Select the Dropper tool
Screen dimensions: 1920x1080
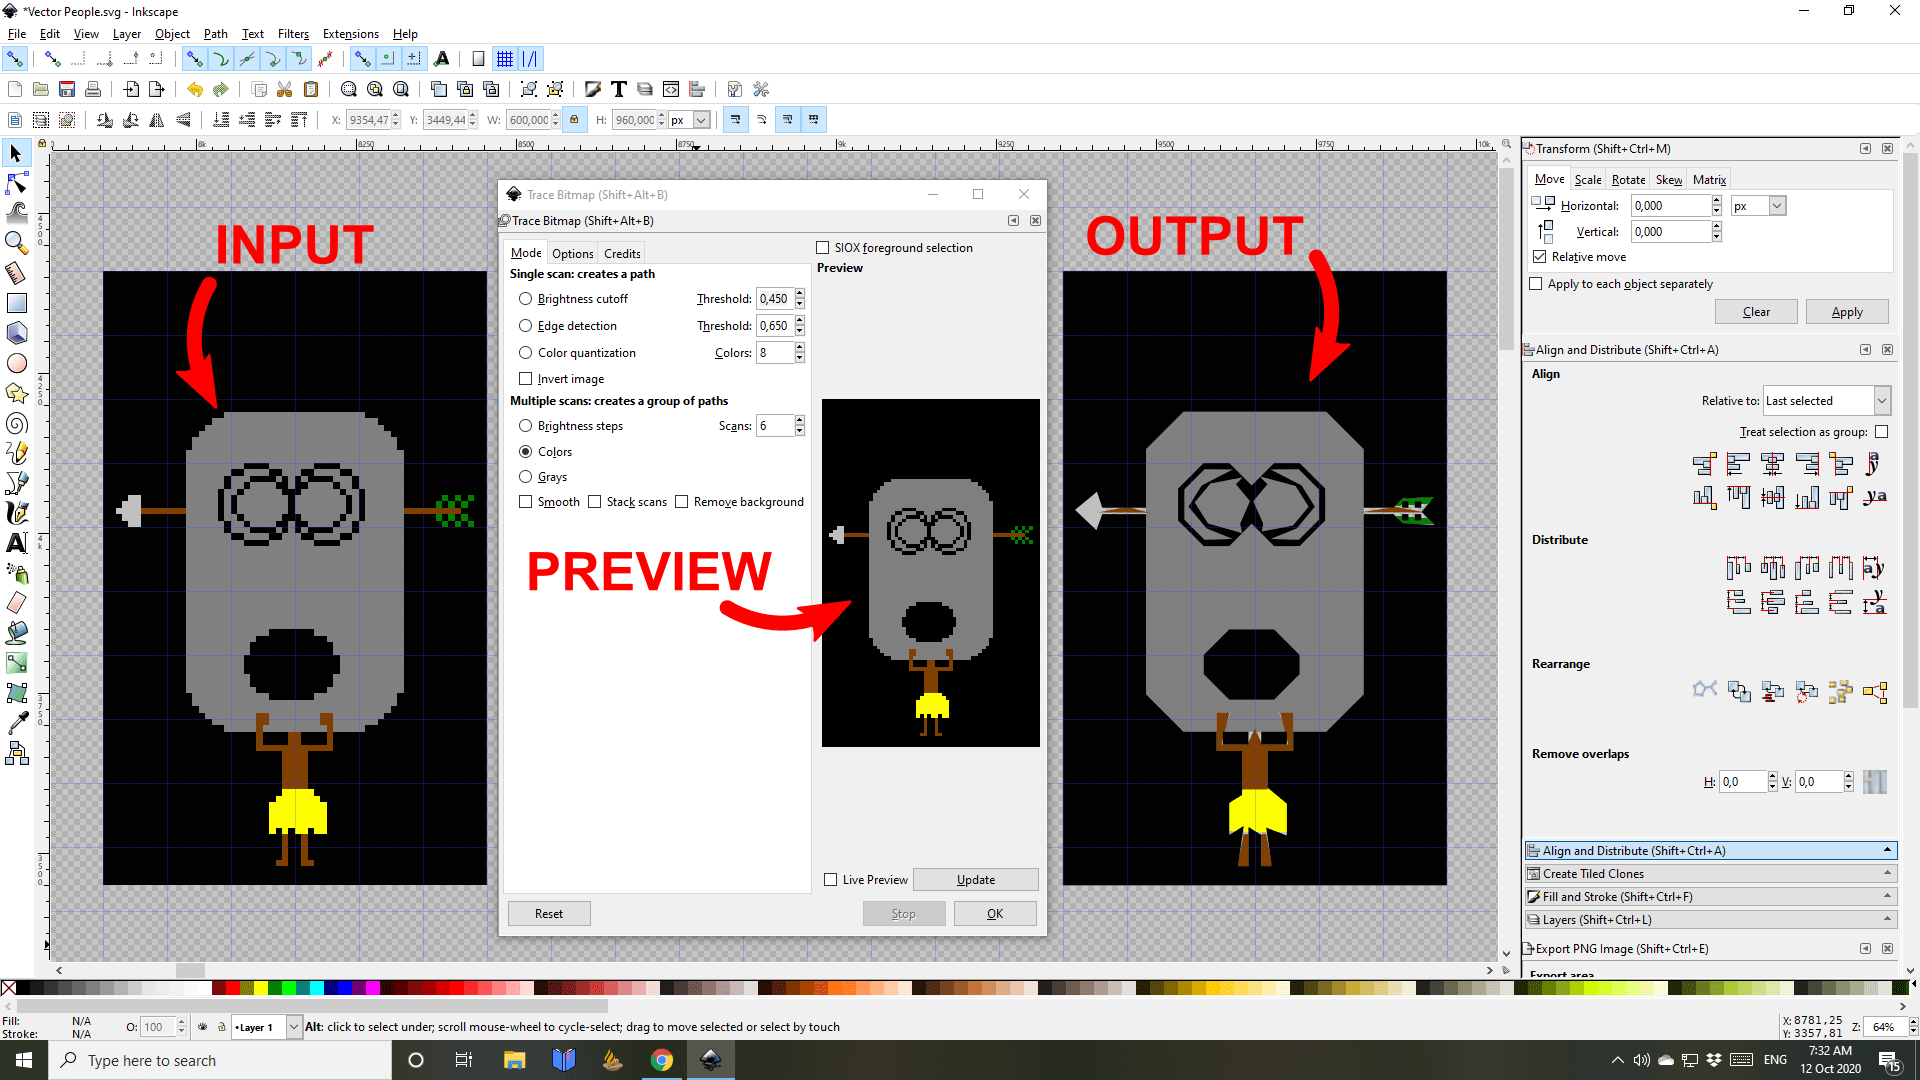[x=16, y=722]
